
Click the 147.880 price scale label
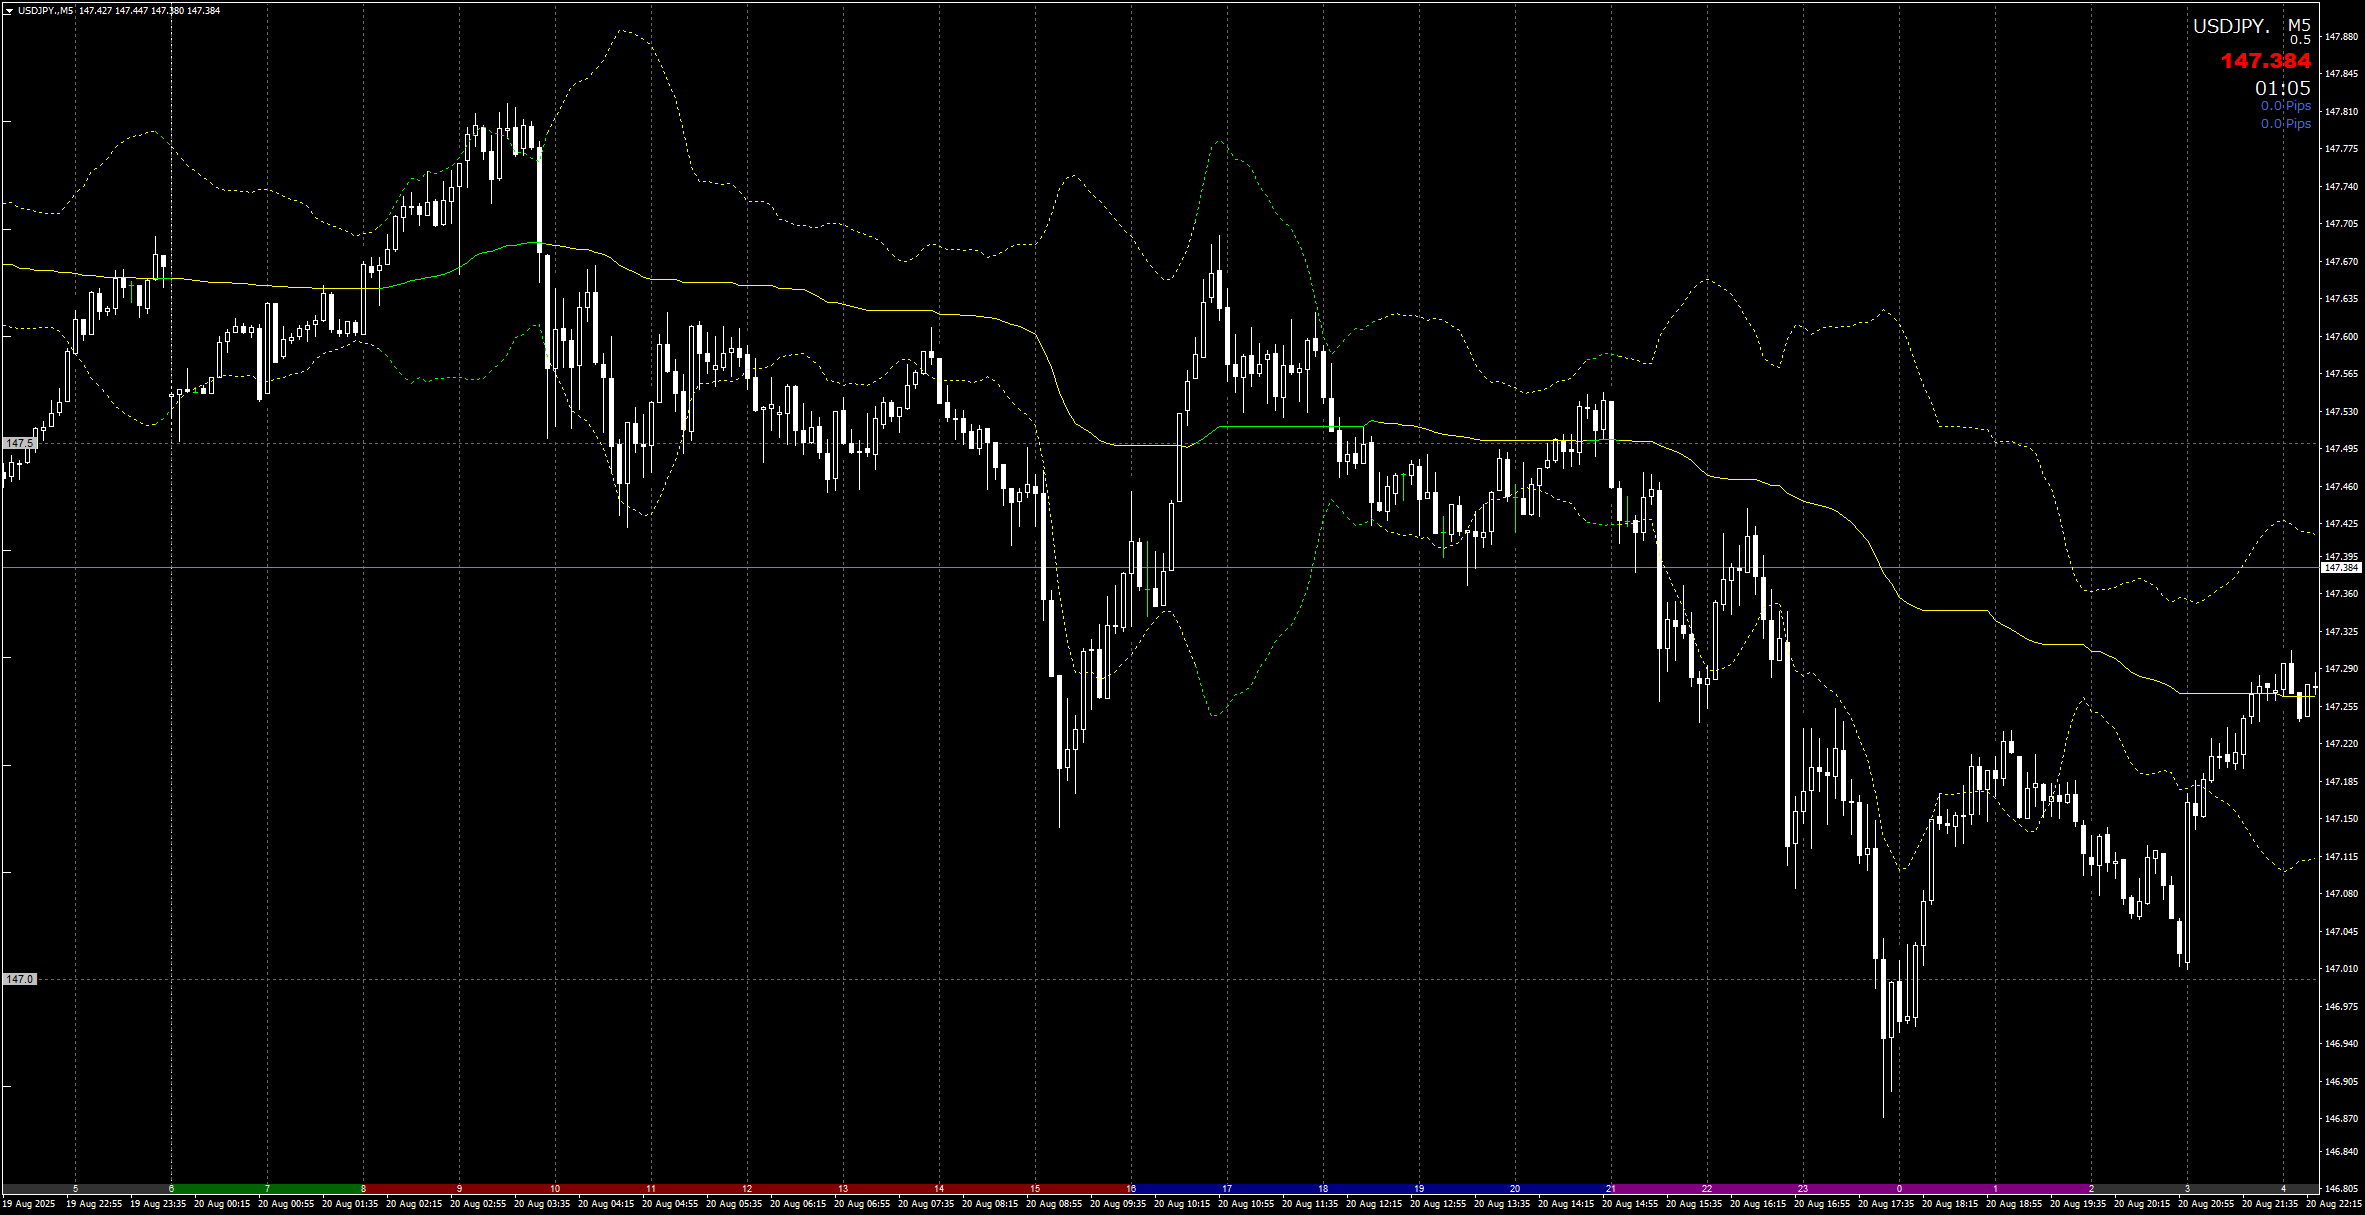coord(2340,37)
